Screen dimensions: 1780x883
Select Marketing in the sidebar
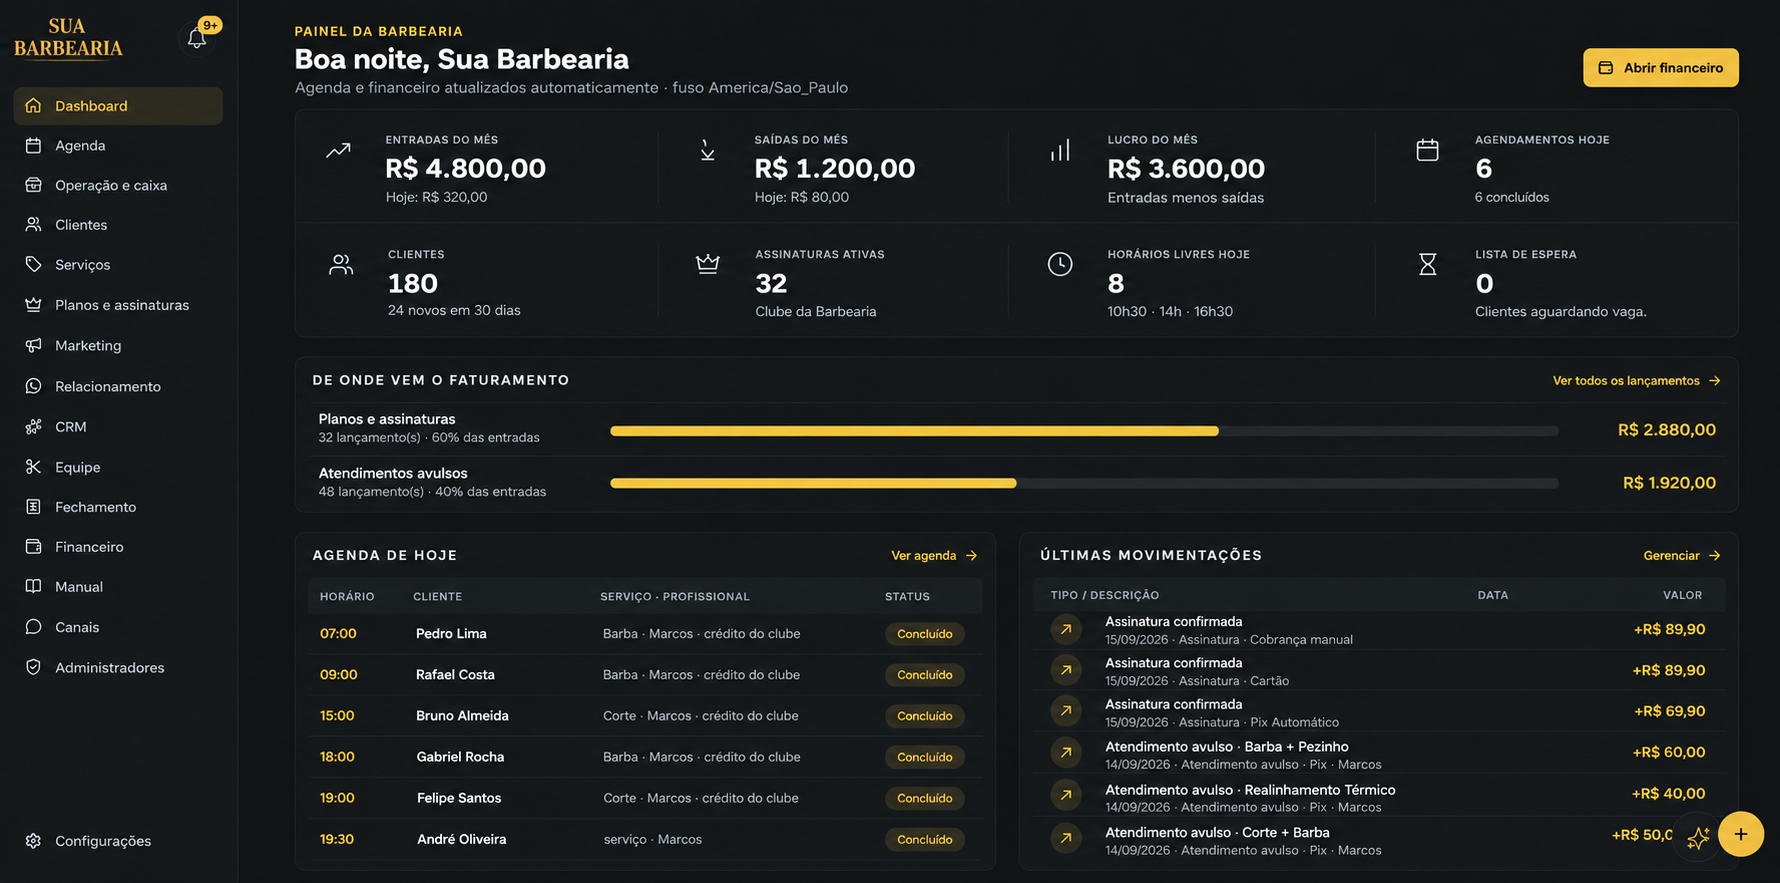tap(118, 346)
